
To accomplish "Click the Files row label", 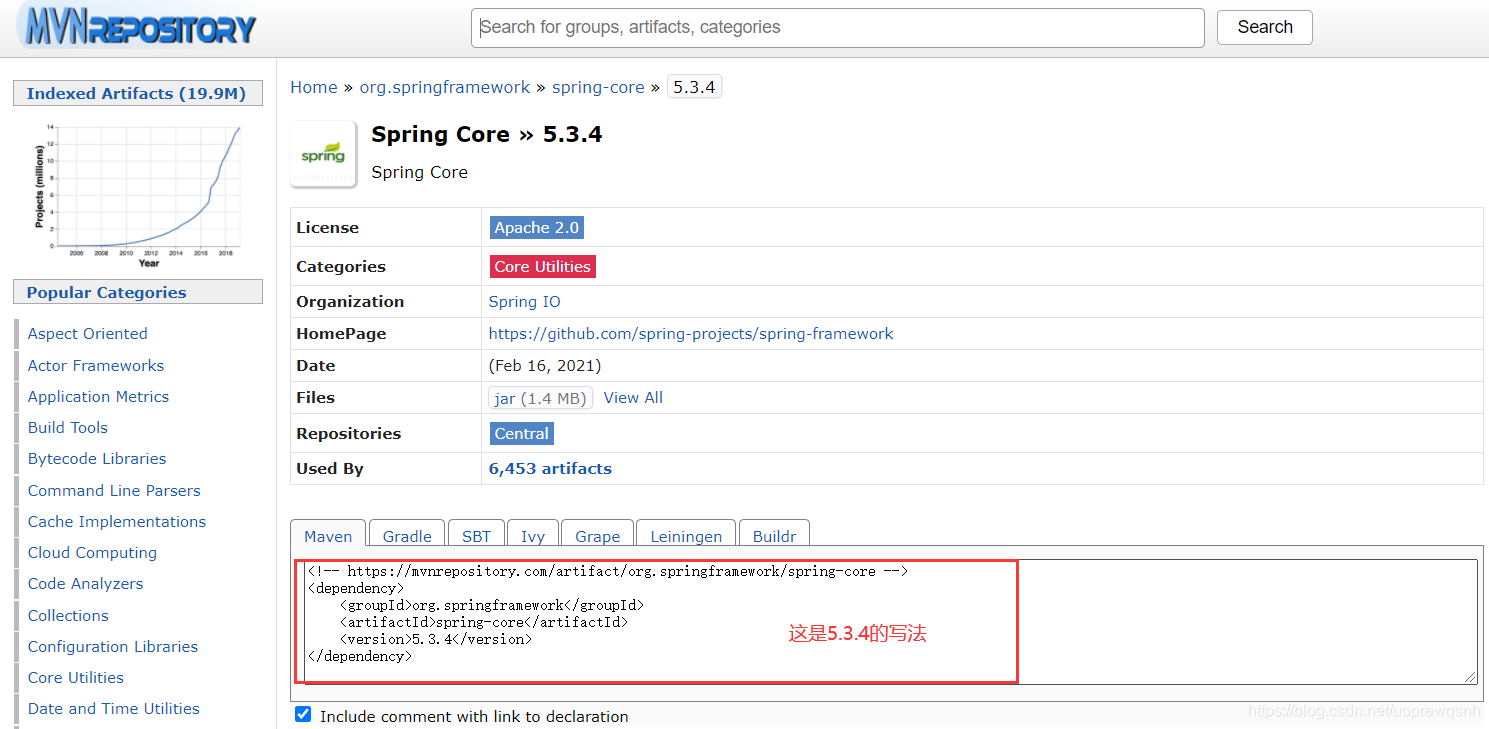I will 315,398.
